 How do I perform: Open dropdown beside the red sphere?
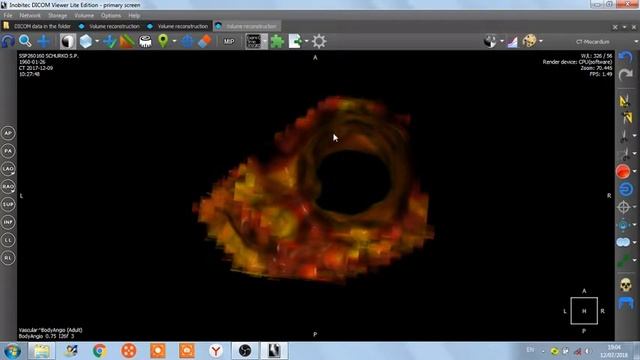point(635,171)
